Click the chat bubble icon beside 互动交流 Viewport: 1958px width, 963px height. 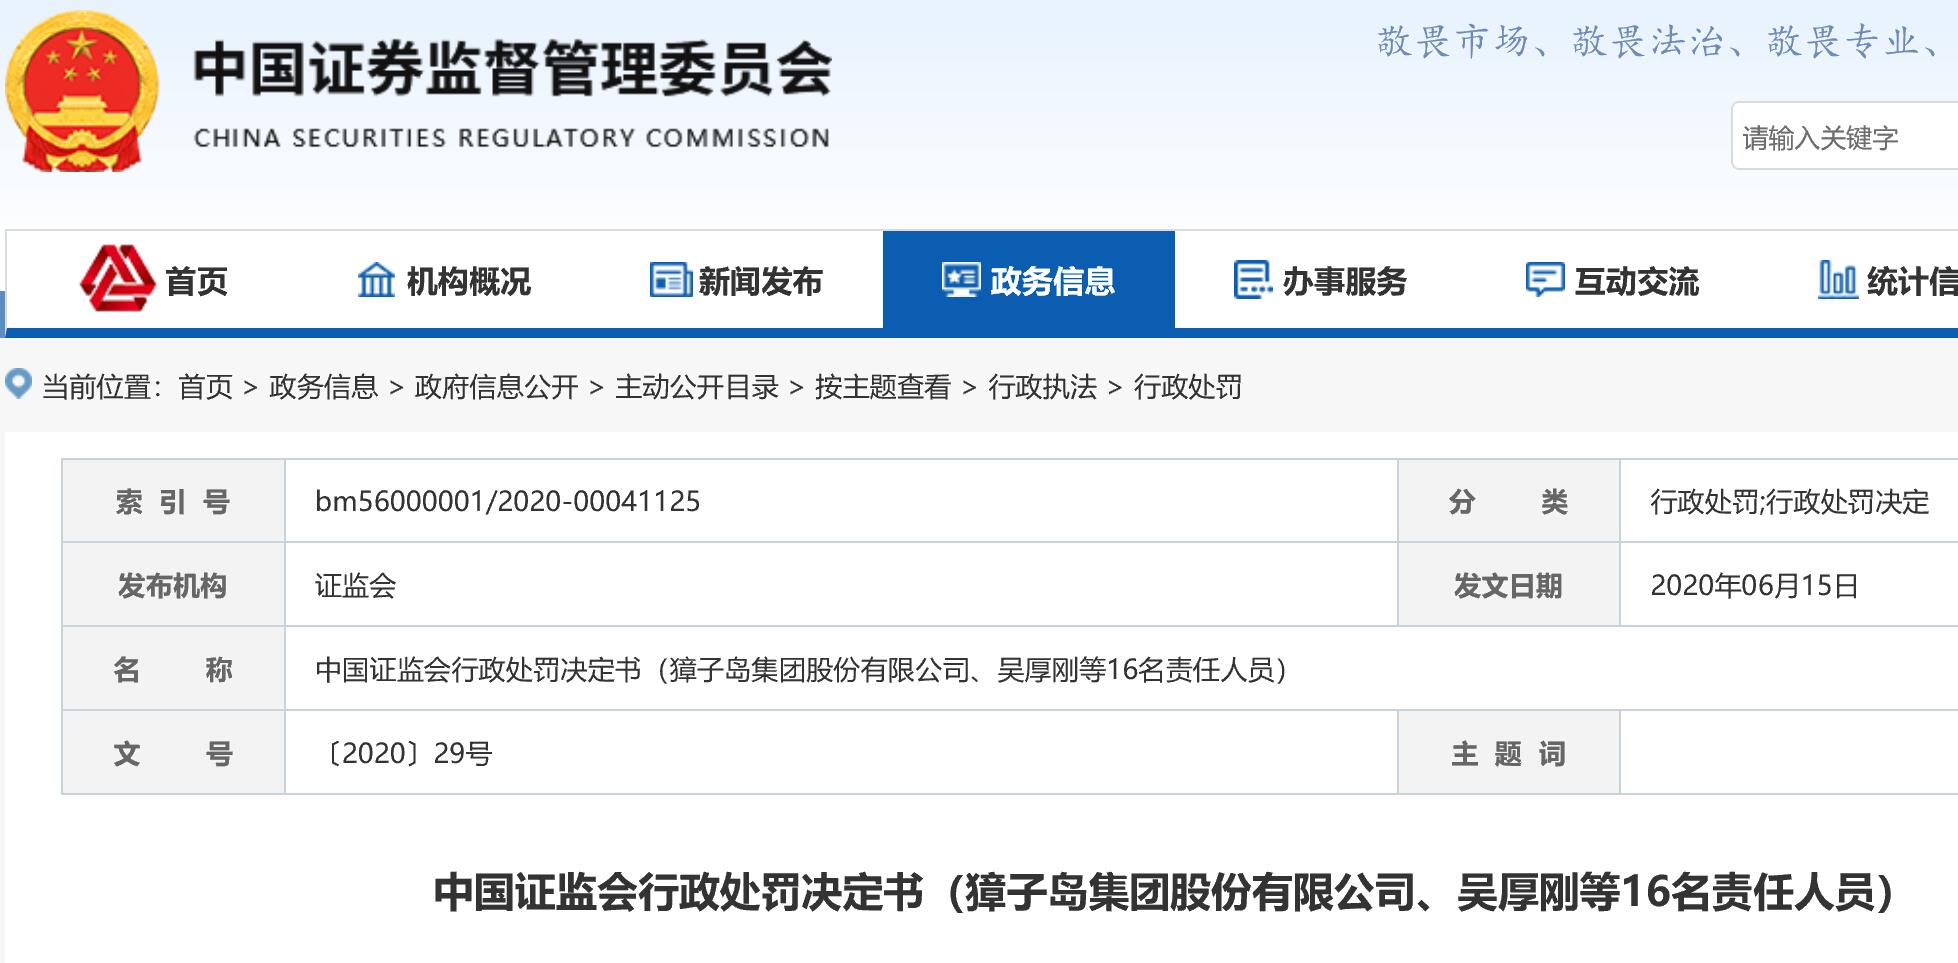pos(1544,280)
